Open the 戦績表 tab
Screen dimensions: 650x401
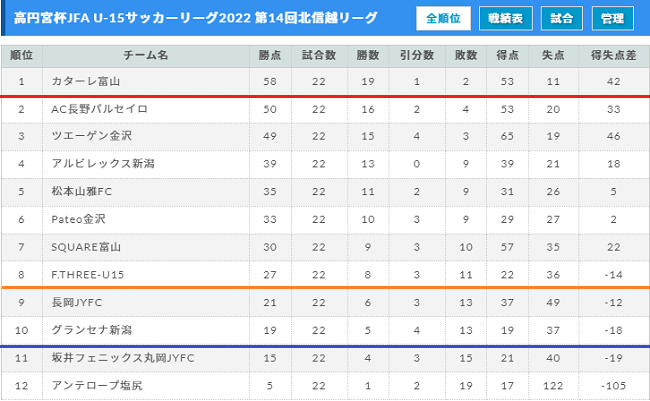click(x=505, y=18)
